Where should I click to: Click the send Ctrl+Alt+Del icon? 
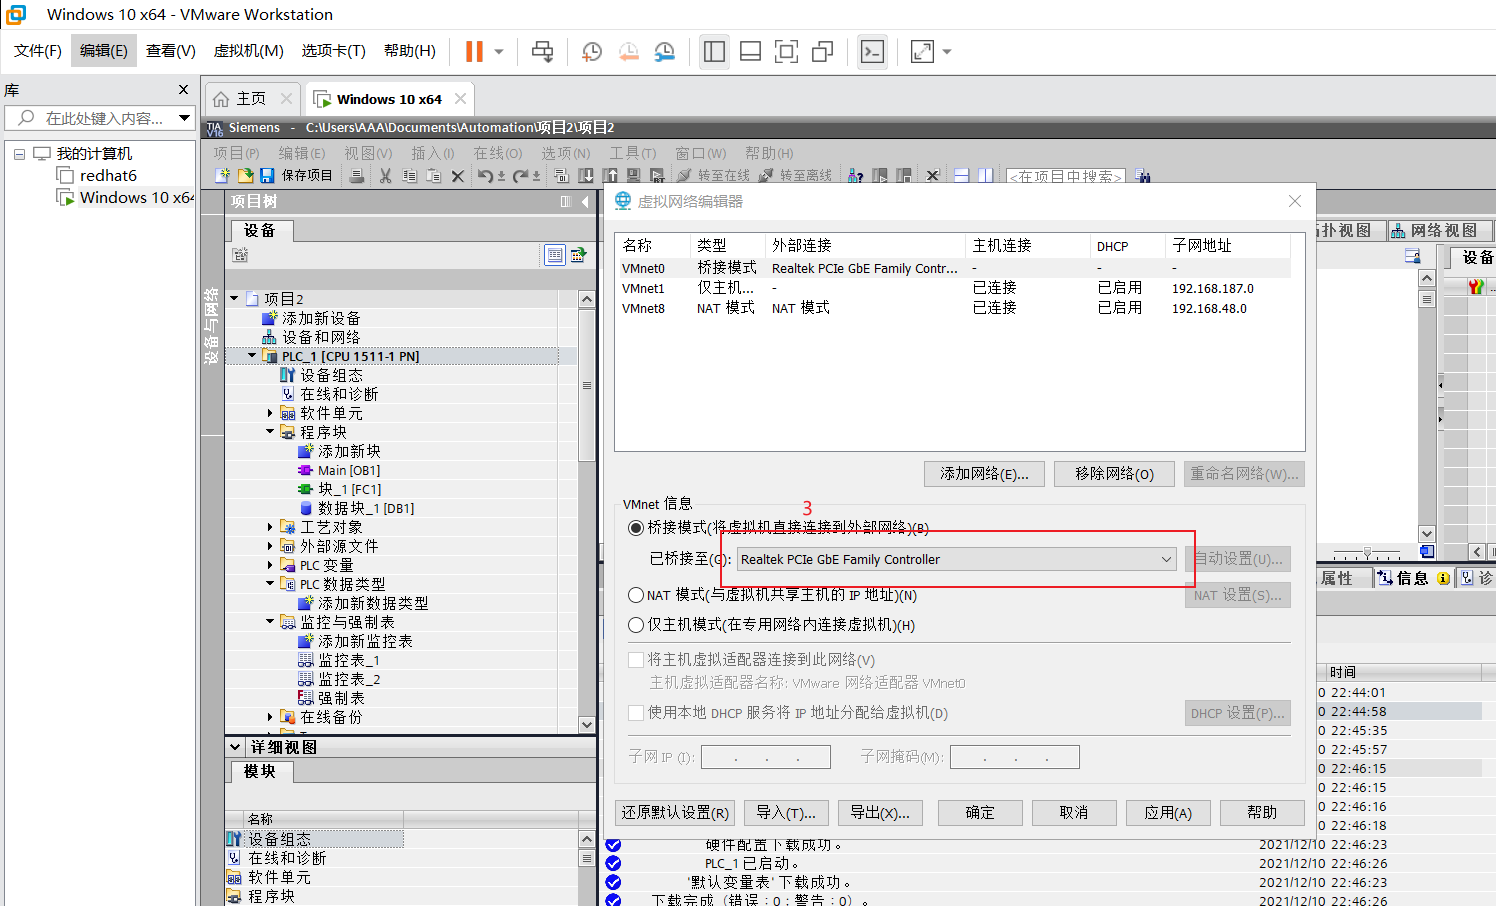(543, 51)
